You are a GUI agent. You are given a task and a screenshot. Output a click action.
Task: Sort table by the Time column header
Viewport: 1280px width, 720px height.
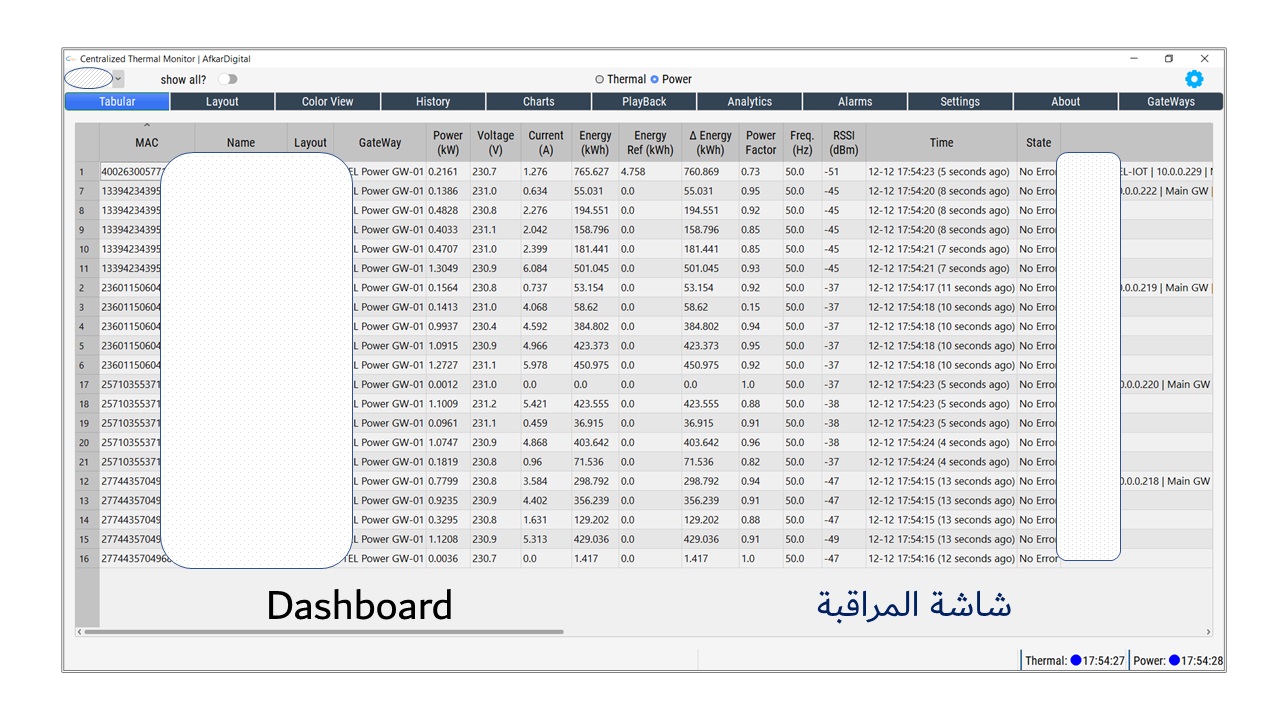(941, 143)
